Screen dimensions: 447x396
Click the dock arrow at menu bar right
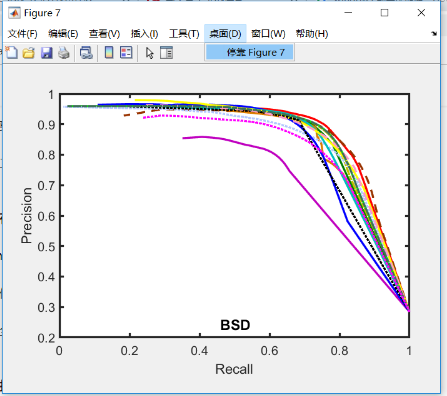pyautogui.click(x=434, y=34)
